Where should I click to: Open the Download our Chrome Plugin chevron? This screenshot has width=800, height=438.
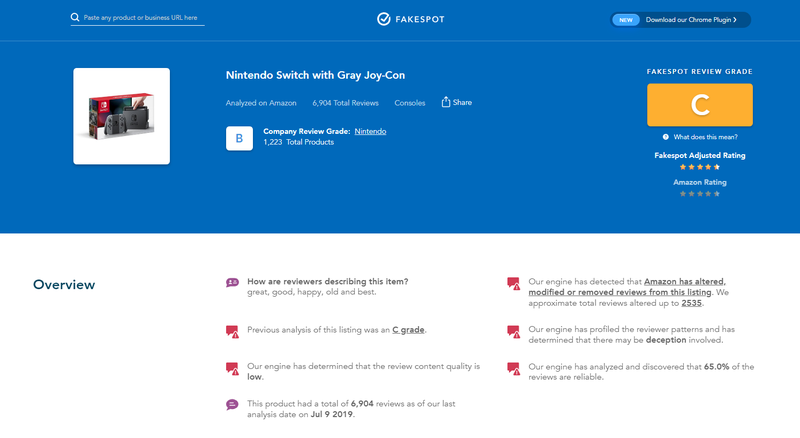pyautogui.click(x=735, y=20)
